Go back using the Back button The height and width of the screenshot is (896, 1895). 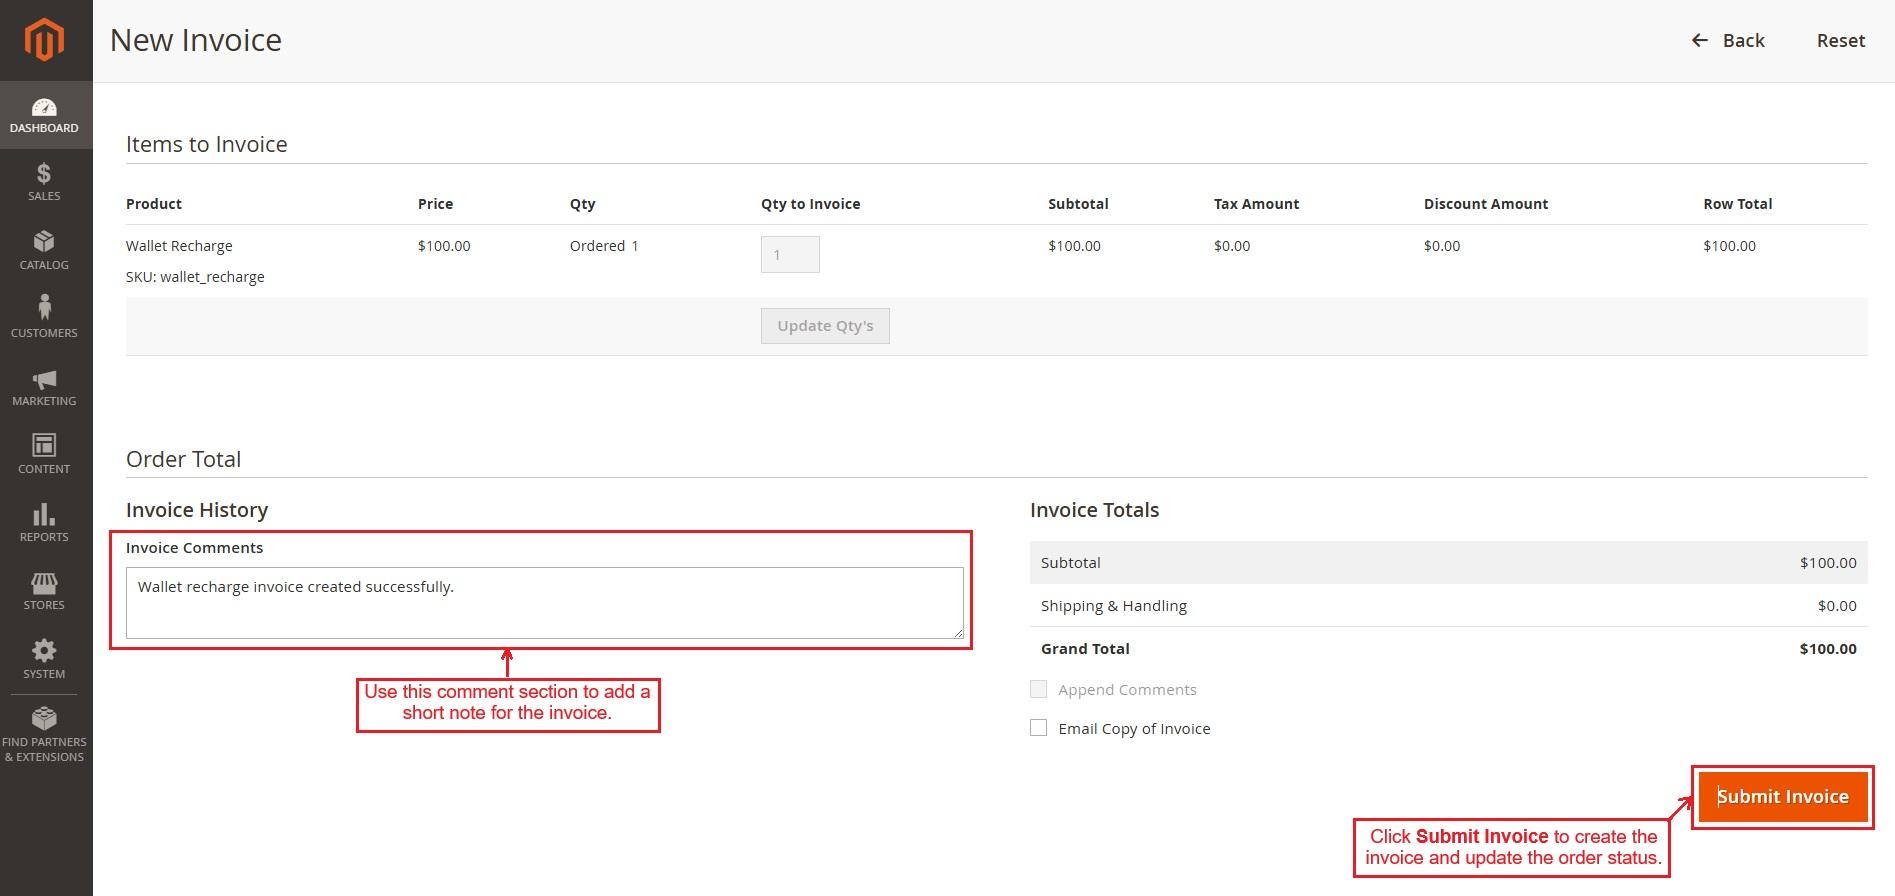click(1728, 41)
